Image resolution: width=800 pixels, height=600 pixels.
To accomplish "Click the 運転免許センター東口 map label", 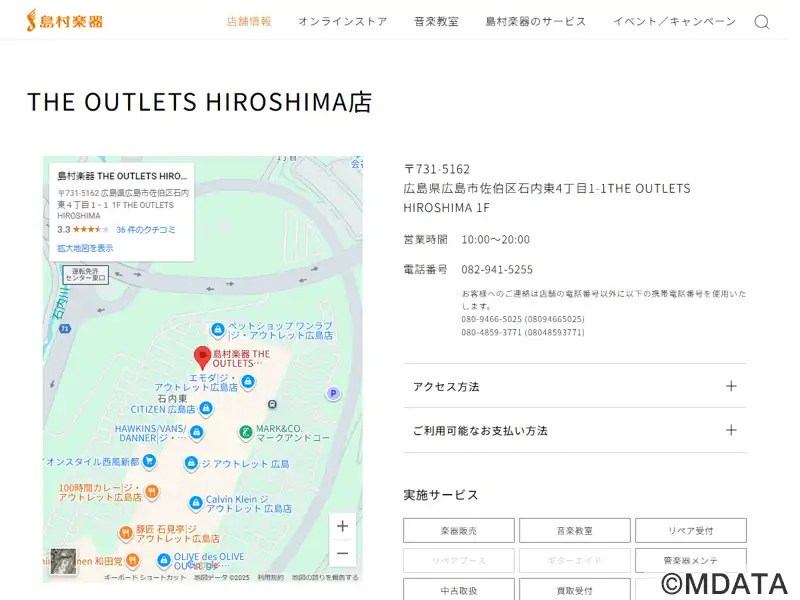I will coord(86,275).
